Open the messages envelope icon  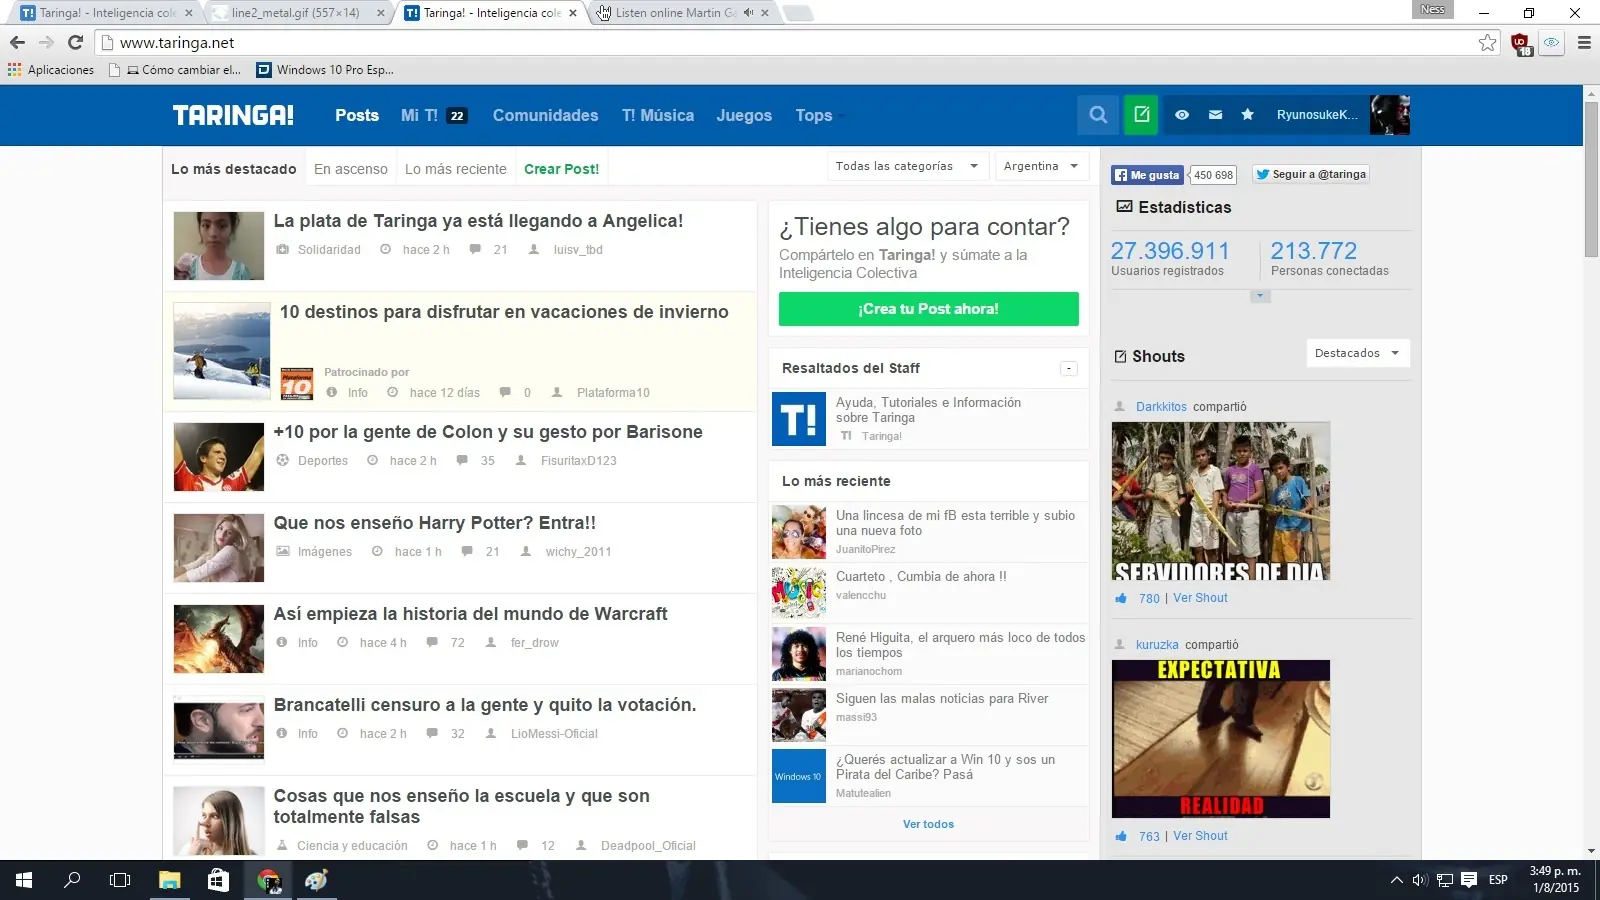coord(1215,115)
